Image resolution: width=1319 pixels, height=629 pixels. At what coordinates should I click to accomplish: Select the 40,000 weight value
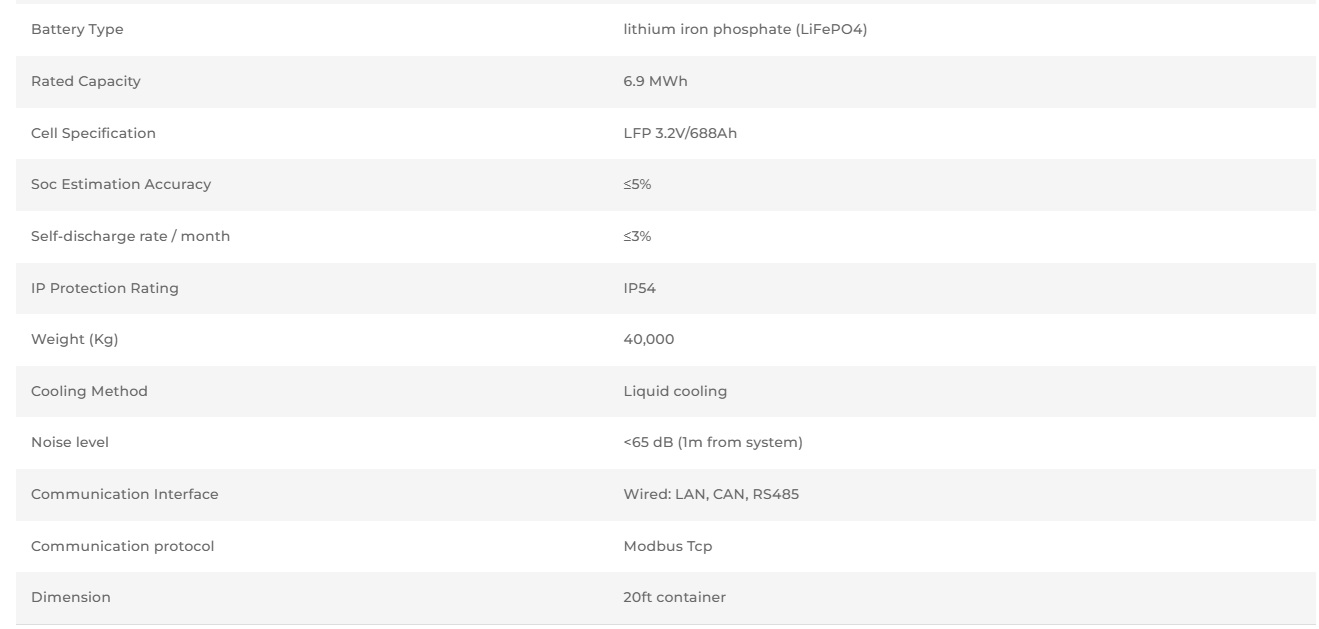coord(649,340)
